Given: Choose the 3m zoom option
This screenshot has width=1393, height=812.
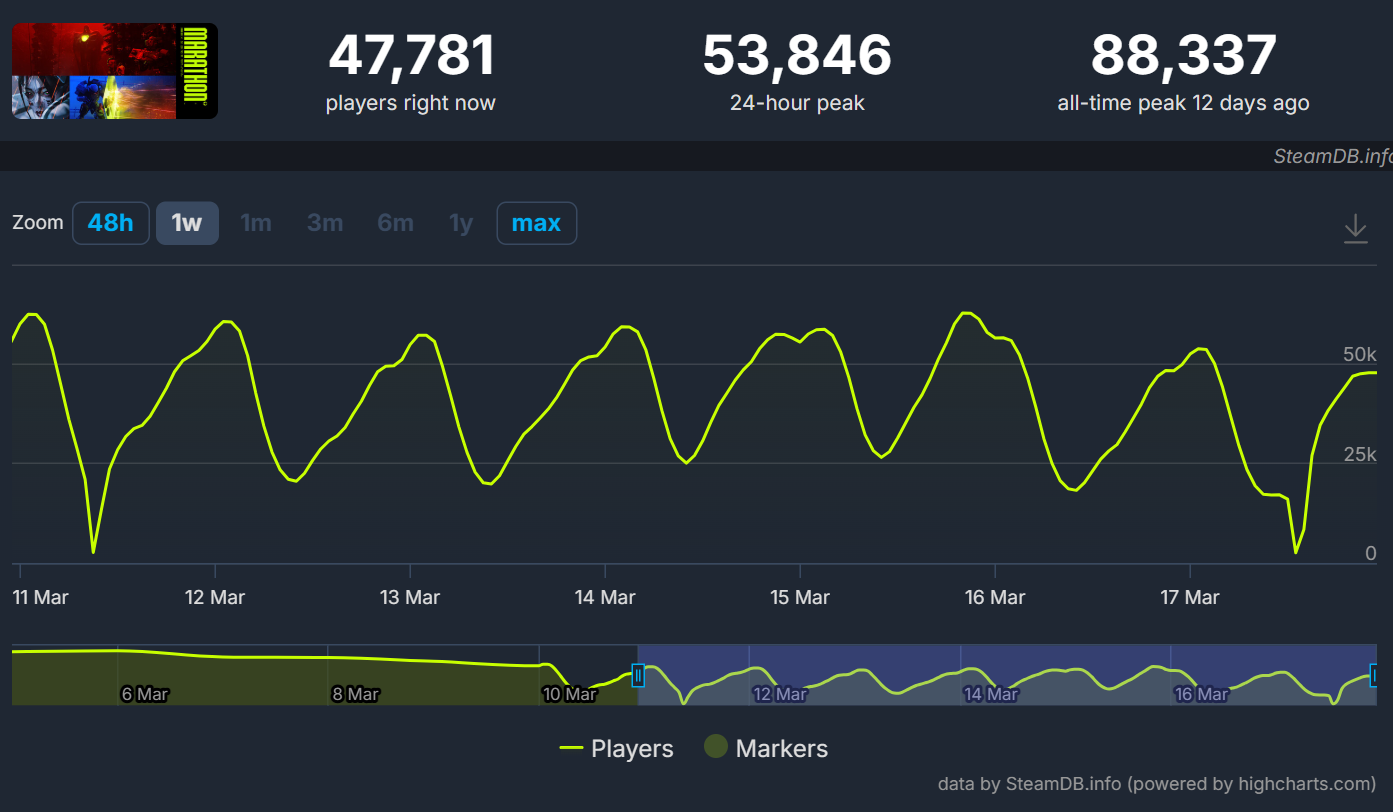Looking at the screenshot, I should coord(325,223).
